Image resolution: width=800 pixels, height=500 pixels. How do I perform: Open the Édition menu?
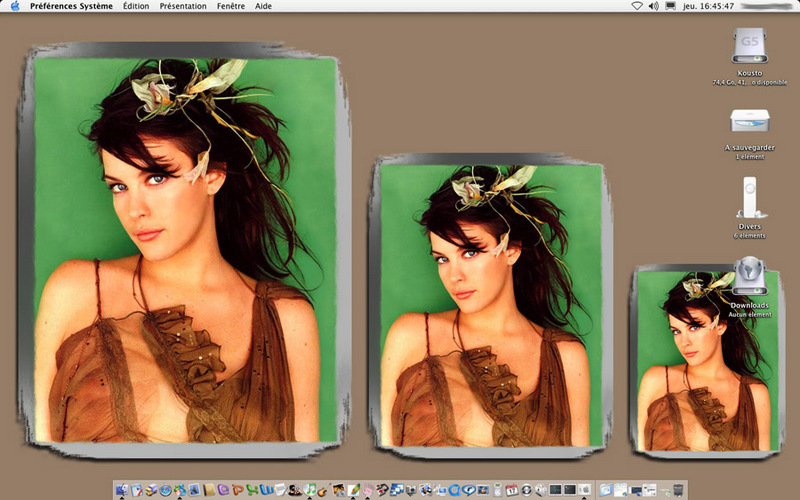pyautogui.click(x=136, y=6)
